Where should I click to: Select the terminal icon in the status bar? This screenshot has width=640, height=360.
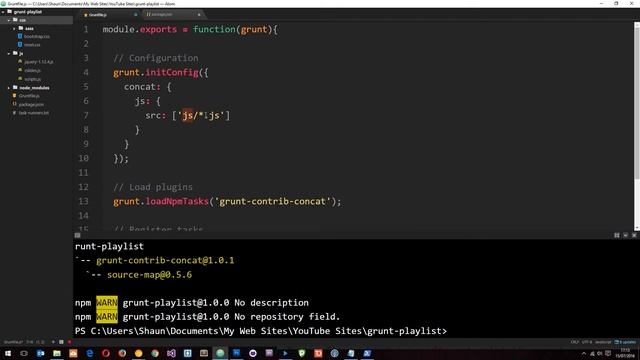point(61,342)
